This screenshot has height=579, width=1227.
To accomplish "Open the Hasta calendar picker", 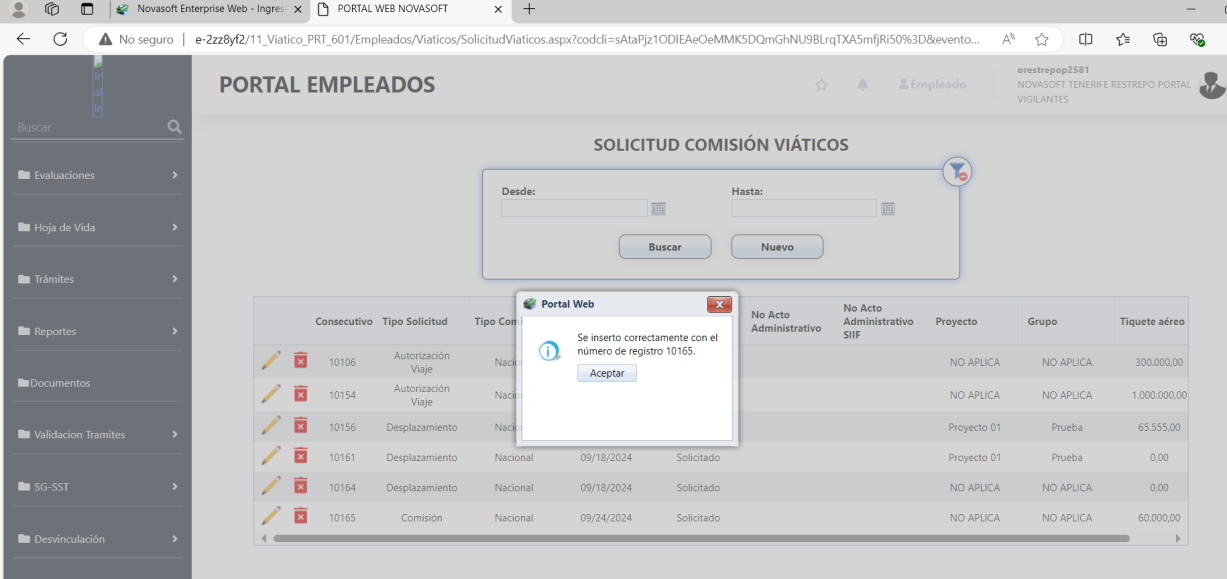I will click(888, 208).
